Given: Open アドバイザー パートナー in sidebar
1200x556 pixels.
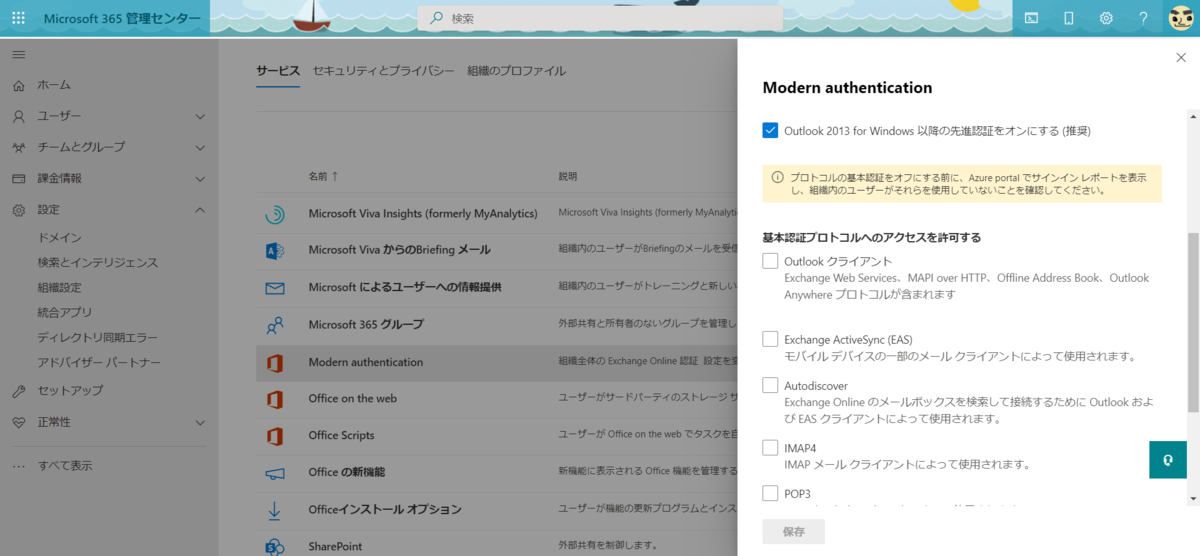Looking at the screenshot, I should coord(99,362).
